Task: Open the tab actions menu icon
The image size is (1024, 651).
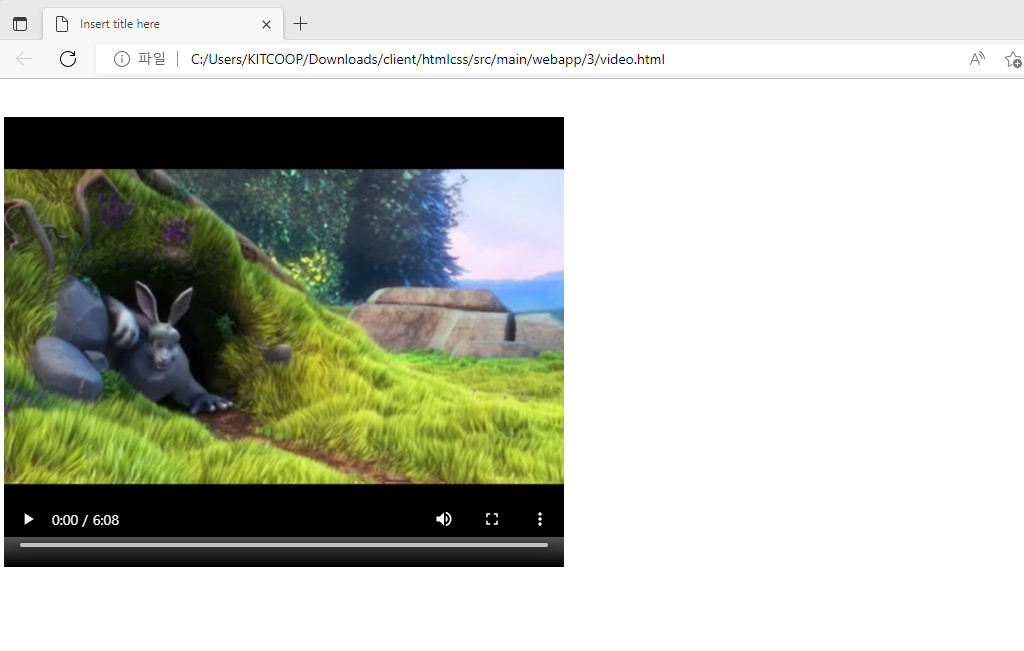Action: coord(20,24)
